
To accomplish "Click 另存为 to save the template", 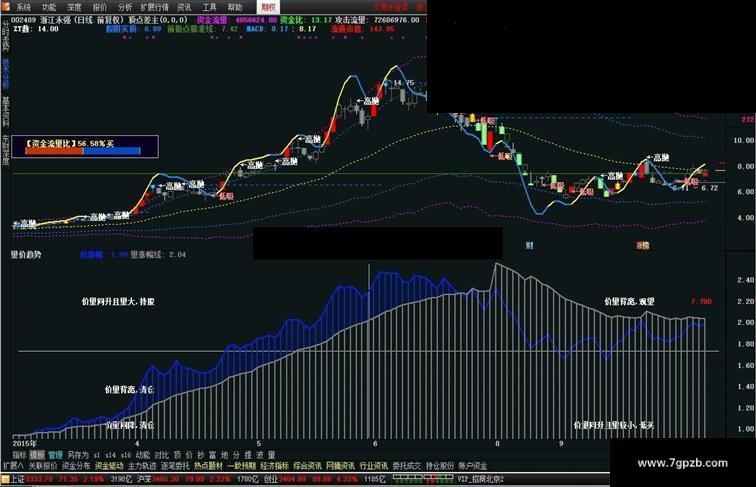I will pyautogui.click(x=78, y=455).
